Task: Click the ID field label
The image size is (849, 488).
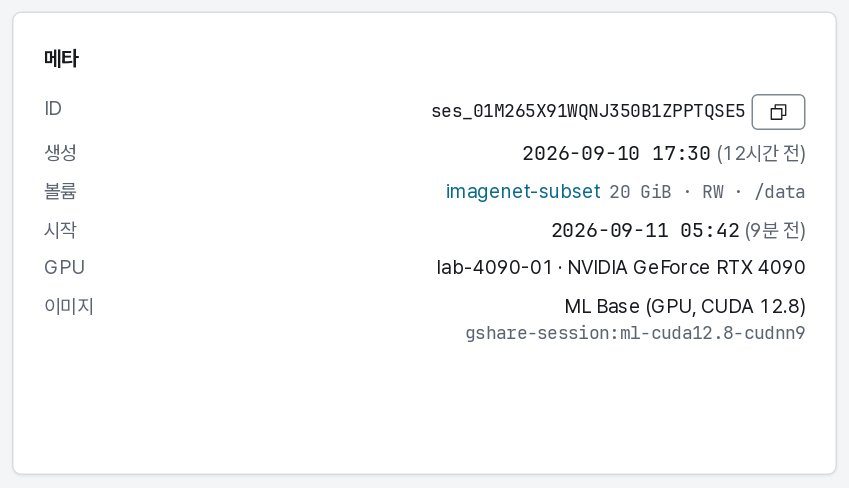Action: coord(53,109)
